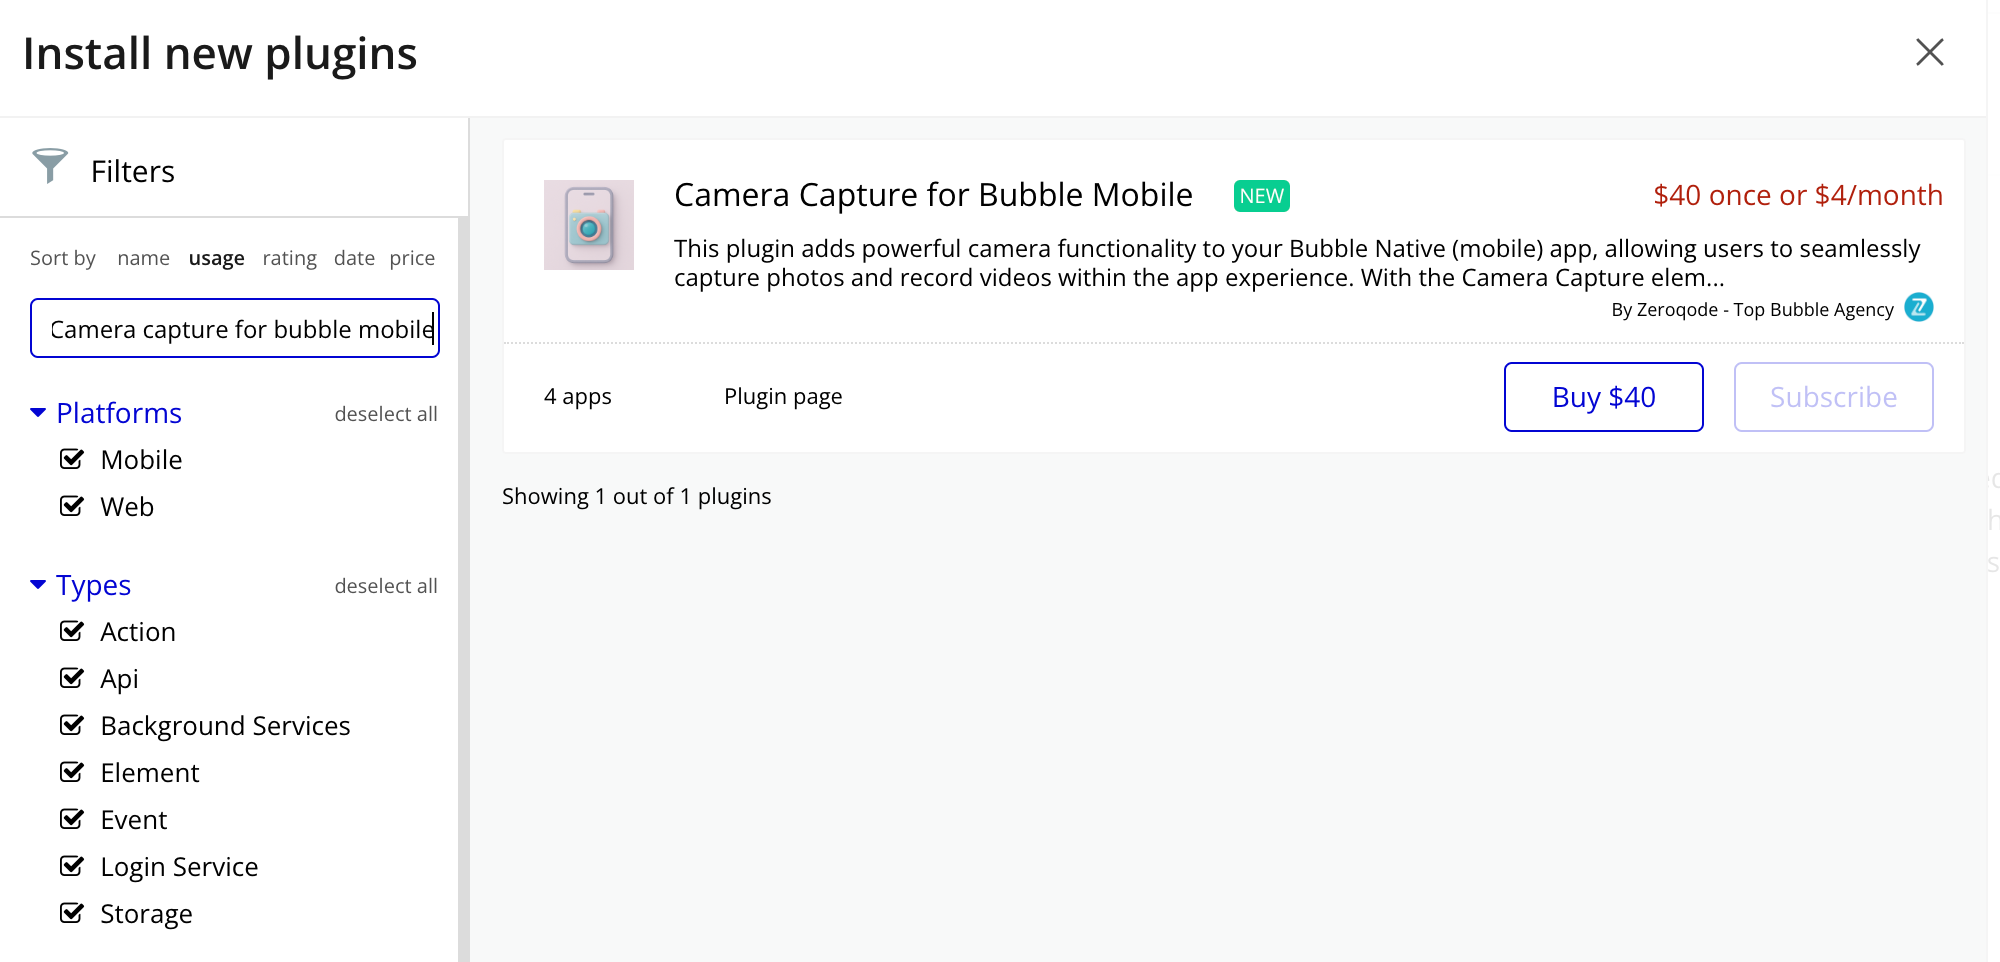Click the plugin search text field

[x=235, y=329]
